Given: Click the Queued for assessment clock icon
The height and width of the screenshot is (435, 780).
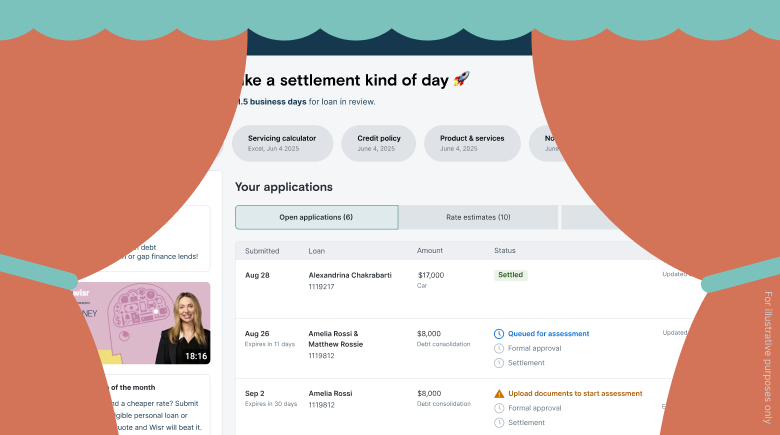Looking at the screenshot, I should coord(499,334).
